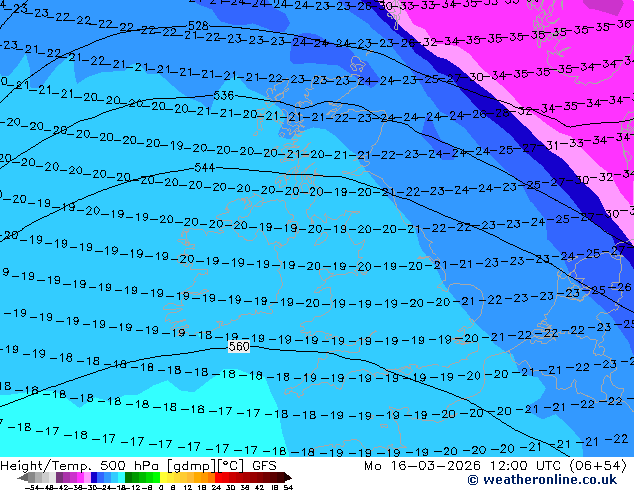Image resolution: width=634 pixels, height=490 pixels.
Task: Click the 544 height contour label
Action: click(x=205, y=167)
